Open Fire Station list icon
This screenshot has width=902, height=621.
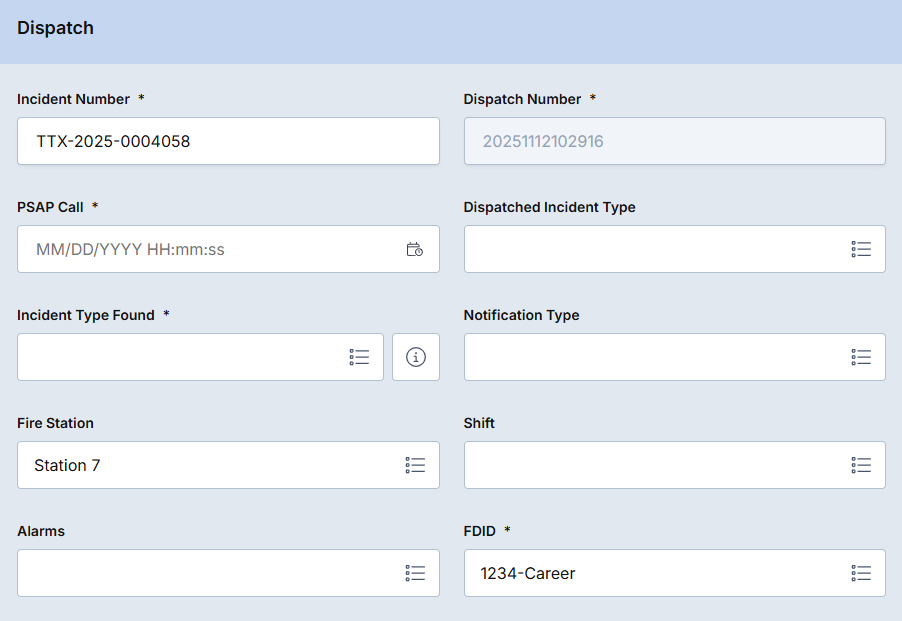tap(415, 465)
